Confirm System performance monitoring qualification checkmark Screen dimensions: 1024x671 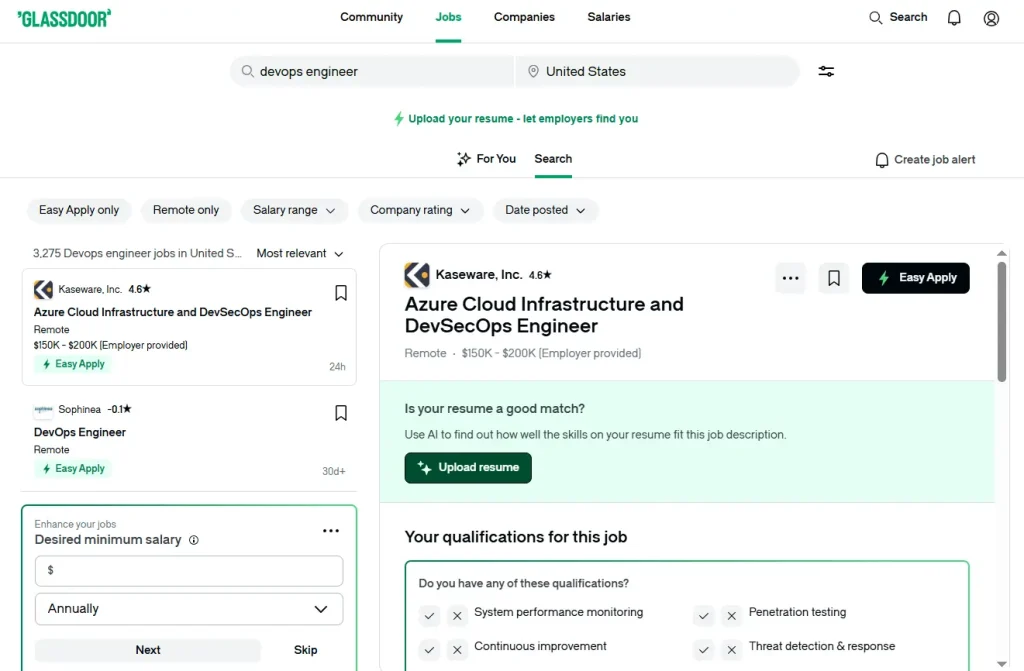tap(429, 615)
